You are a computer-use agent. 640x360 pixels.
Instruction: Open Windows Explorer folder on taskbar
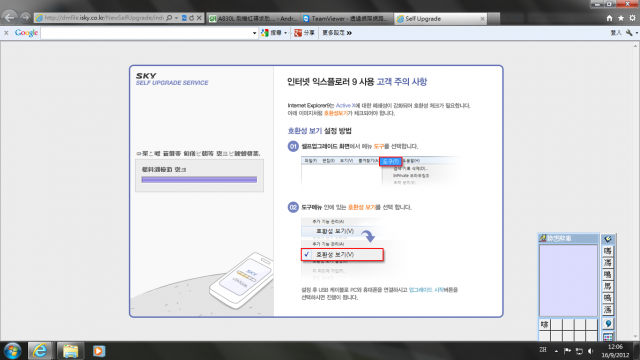[x=70, y=351]
